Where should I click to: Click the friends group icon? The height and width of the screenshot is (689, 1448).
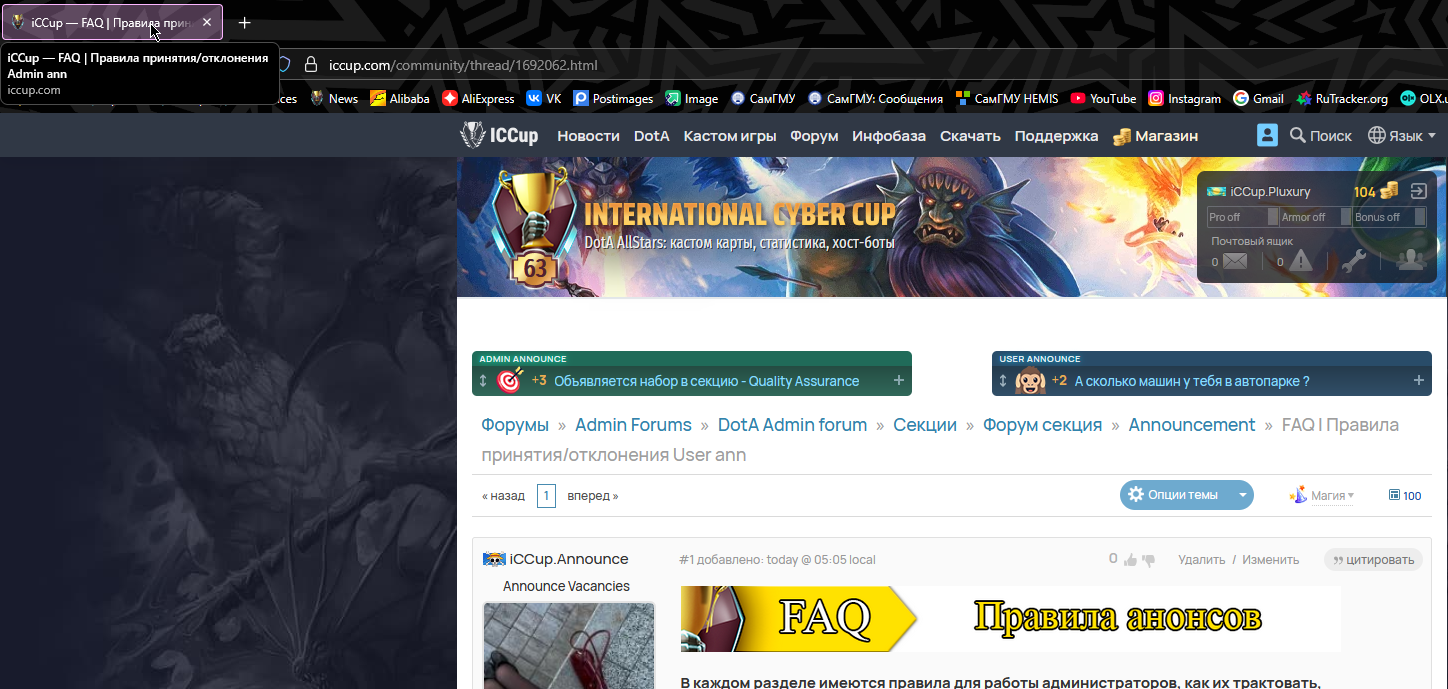point(1411,260)
